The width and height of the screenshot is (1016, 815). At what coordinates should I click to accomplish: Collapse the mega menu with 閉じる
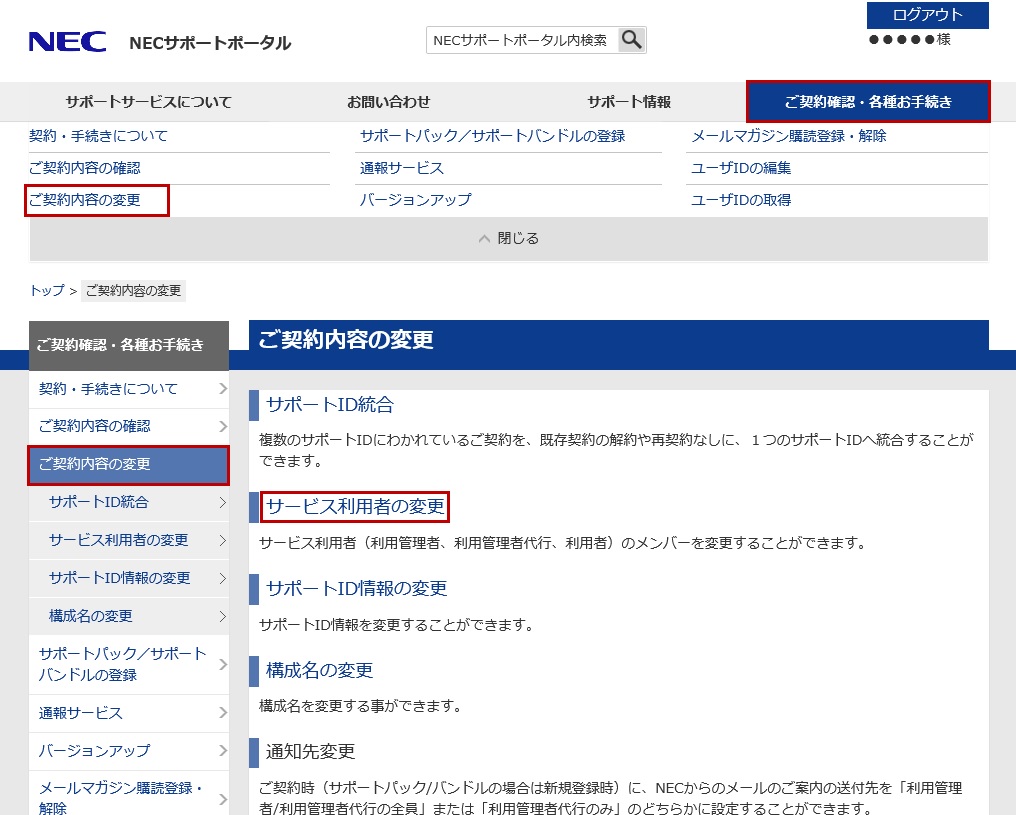(x=509, y=239)
